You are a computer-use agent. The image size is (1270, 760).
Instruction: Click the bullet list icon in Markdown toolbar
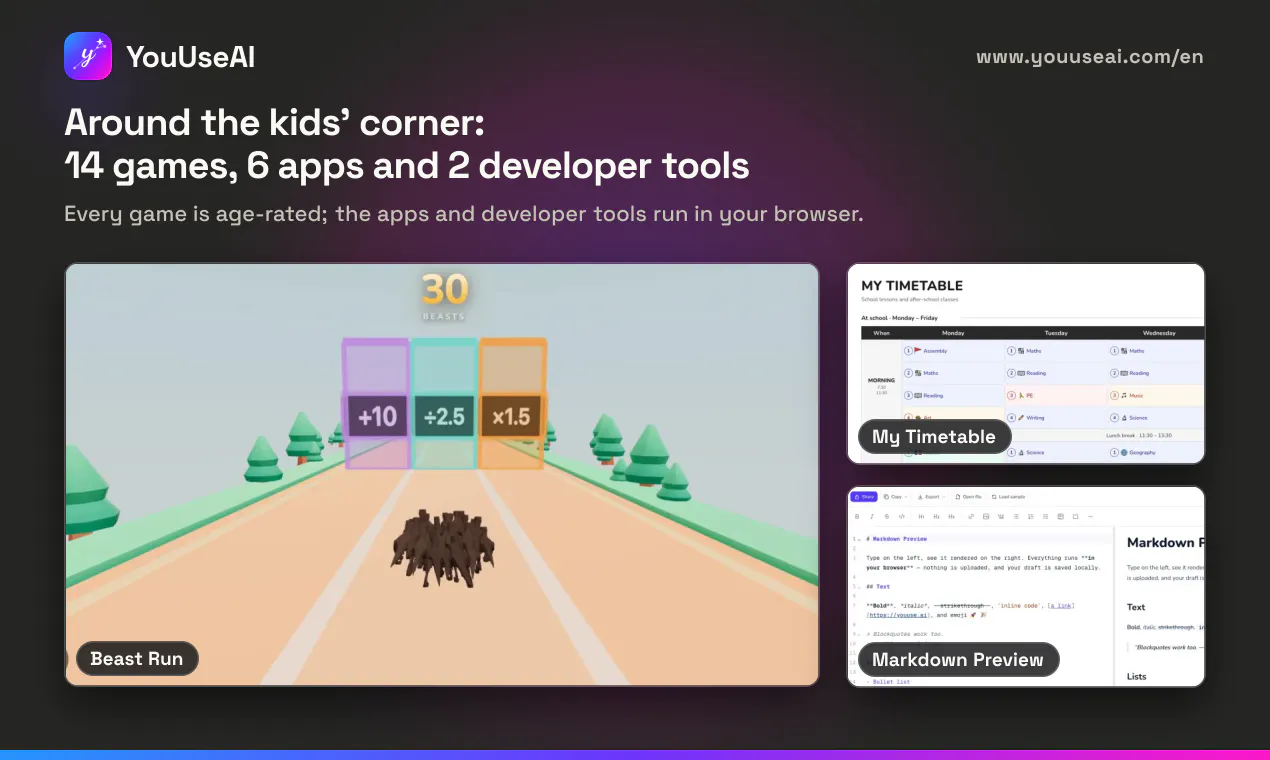pyautogui.click(x=1016, y=516)
